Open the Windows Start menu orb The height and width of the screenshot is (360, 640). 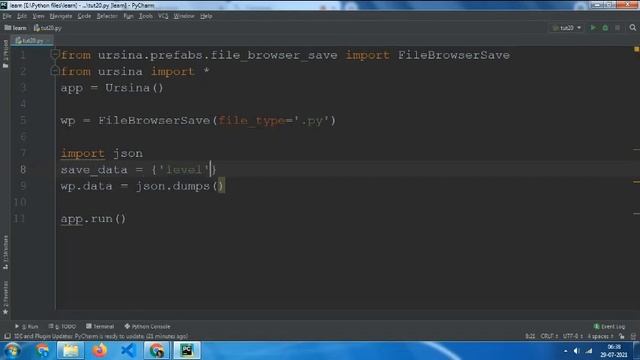[12, 351]
